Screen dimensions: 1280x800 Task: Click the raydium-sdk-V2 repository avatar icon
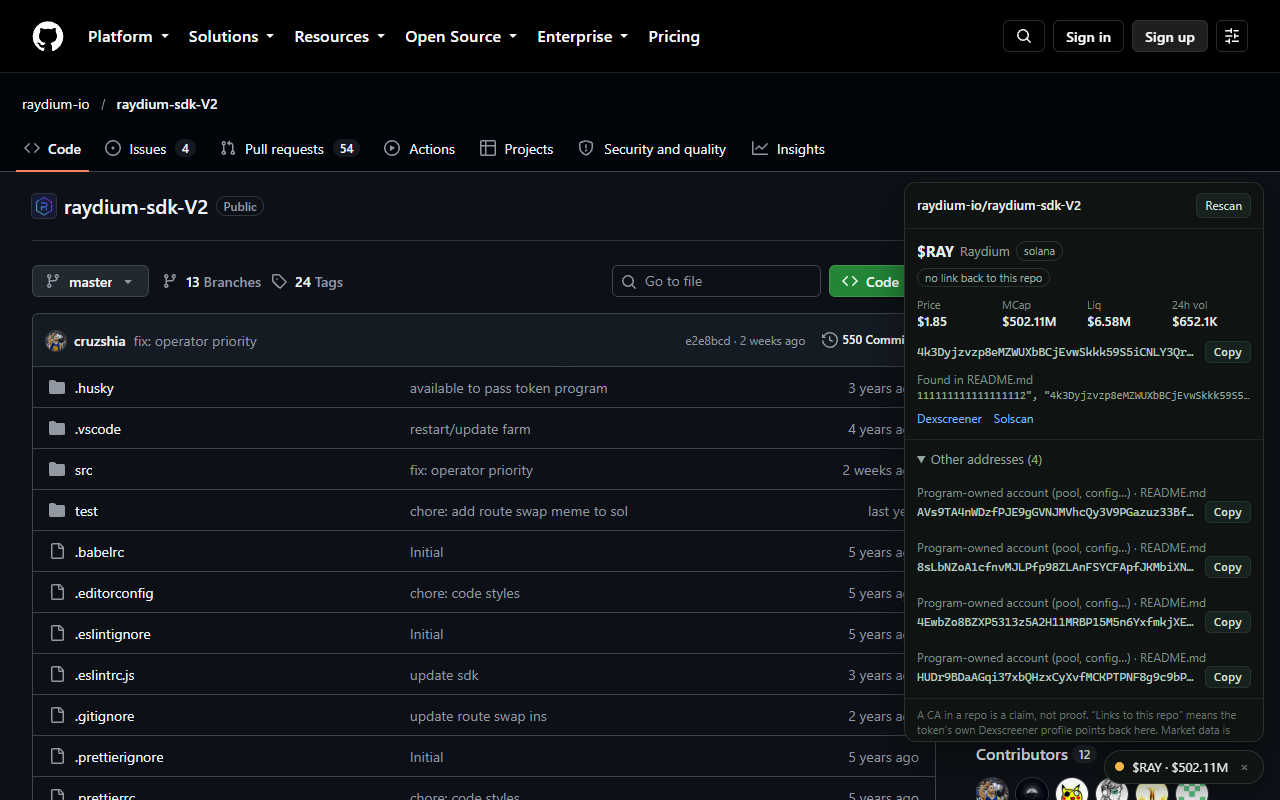[x=44, y=207]
